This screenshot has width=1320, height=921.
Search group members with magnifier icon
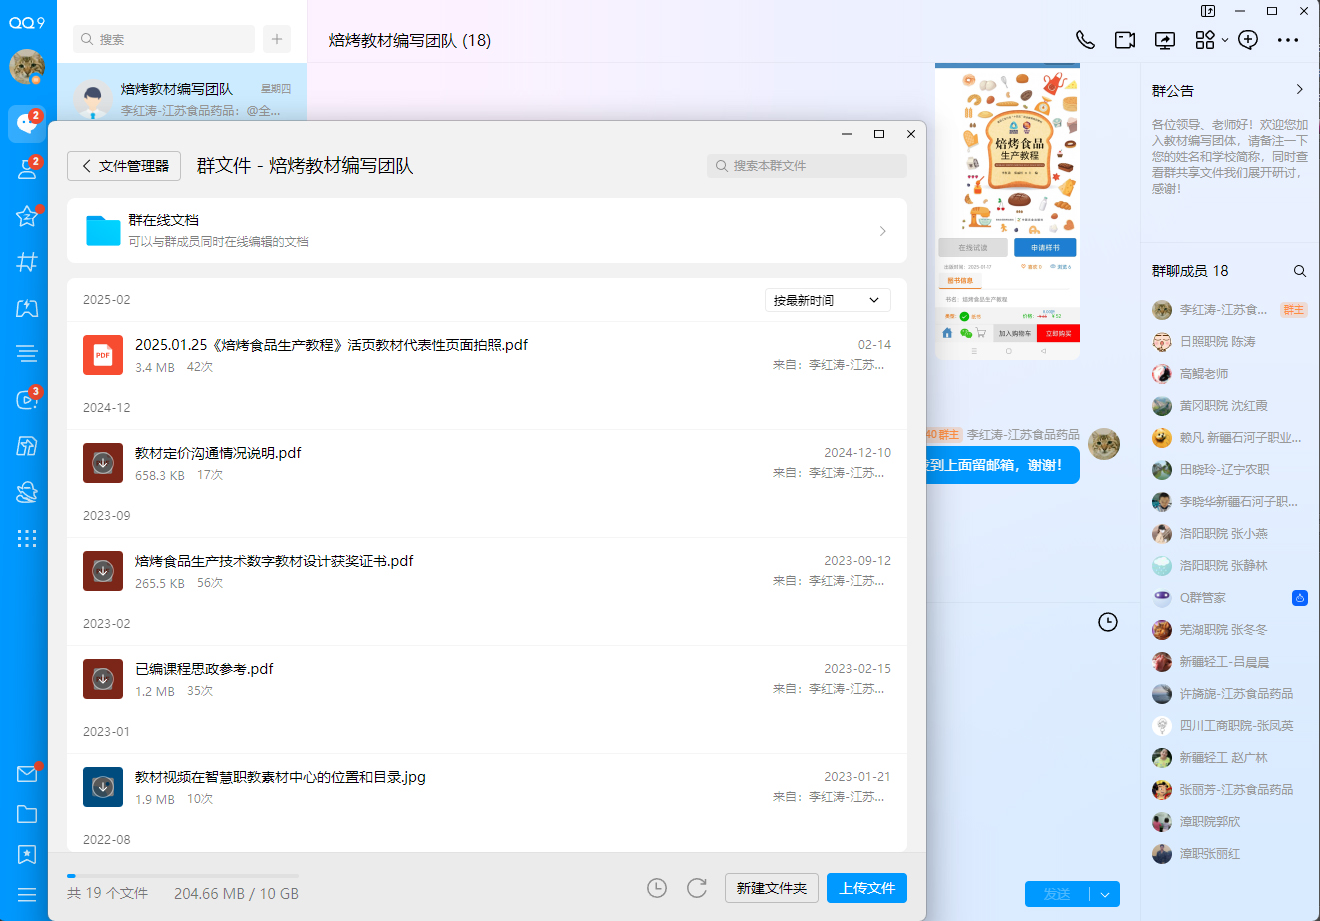click(1300, 271)
